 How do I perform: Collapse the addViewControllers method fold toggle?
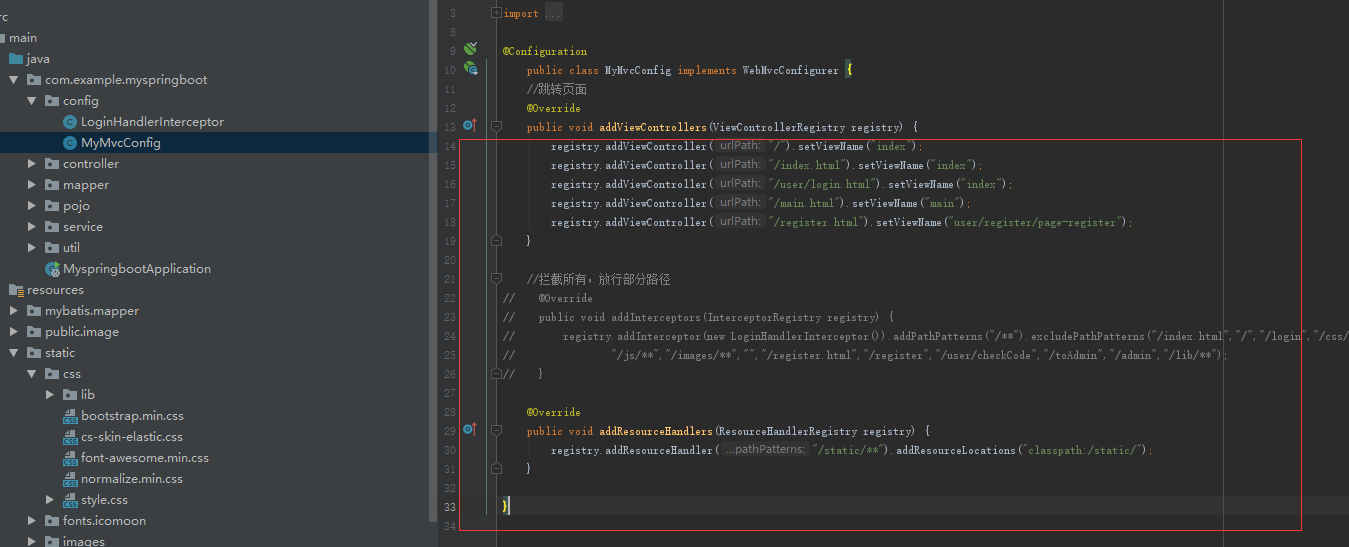[496, 127]
